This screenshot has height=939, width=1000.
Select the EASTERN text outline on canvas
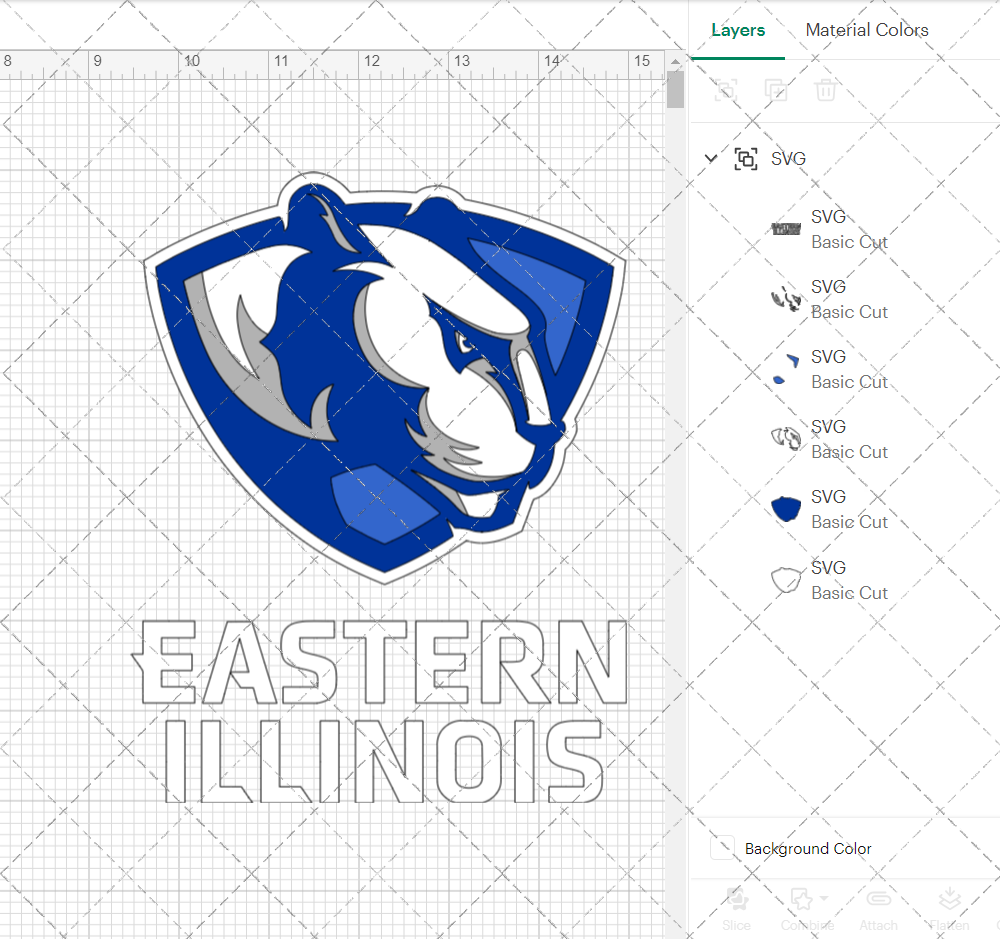pyautogui.click(x=380, y=662)
